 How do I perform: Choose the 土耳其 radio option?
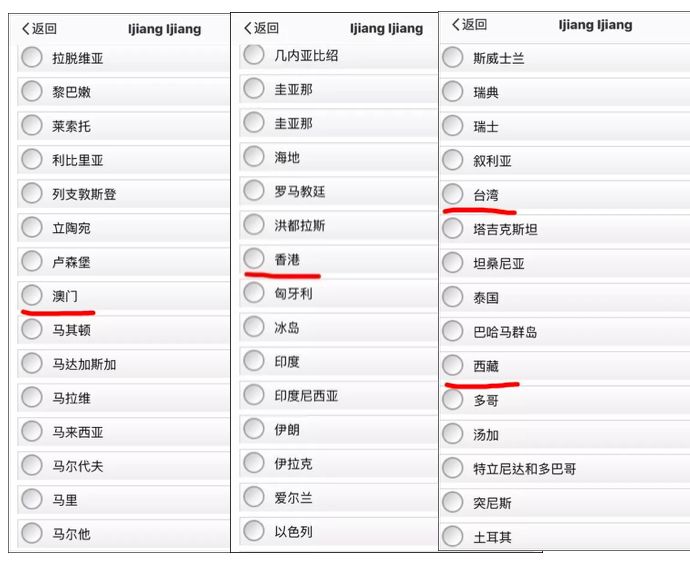453,536
